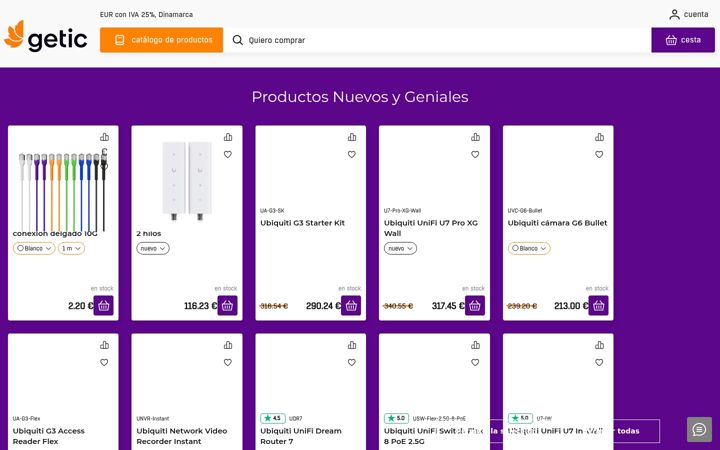Favorite Ubiquiti UniFi U7 Pro XG Wall

tap(475, 155)
